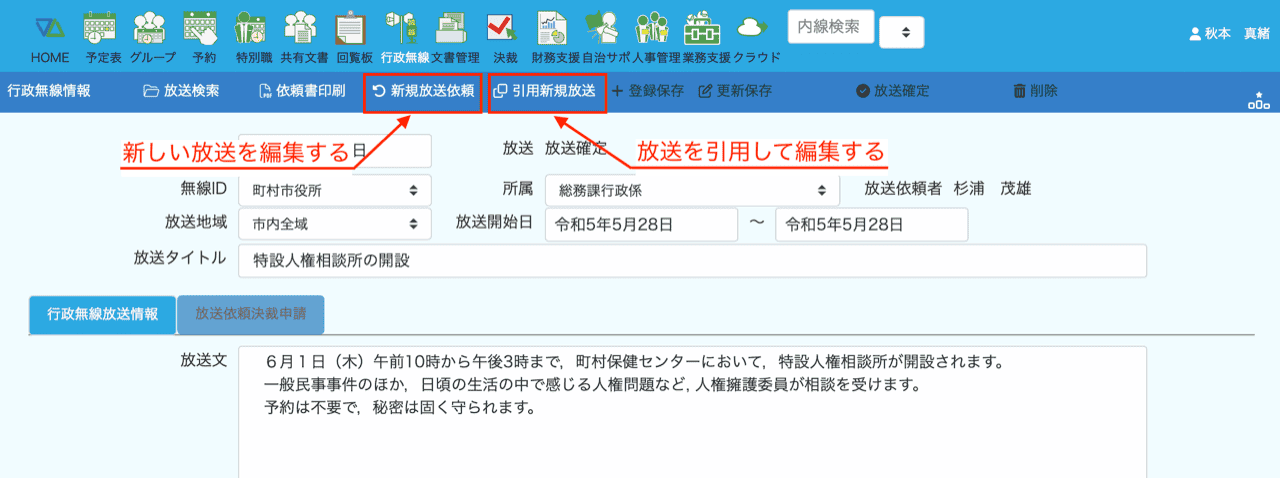Switch to the 行政無線放送情報 tab
The height and width of the screenshot is (478, 1280).
click(103, 314)
